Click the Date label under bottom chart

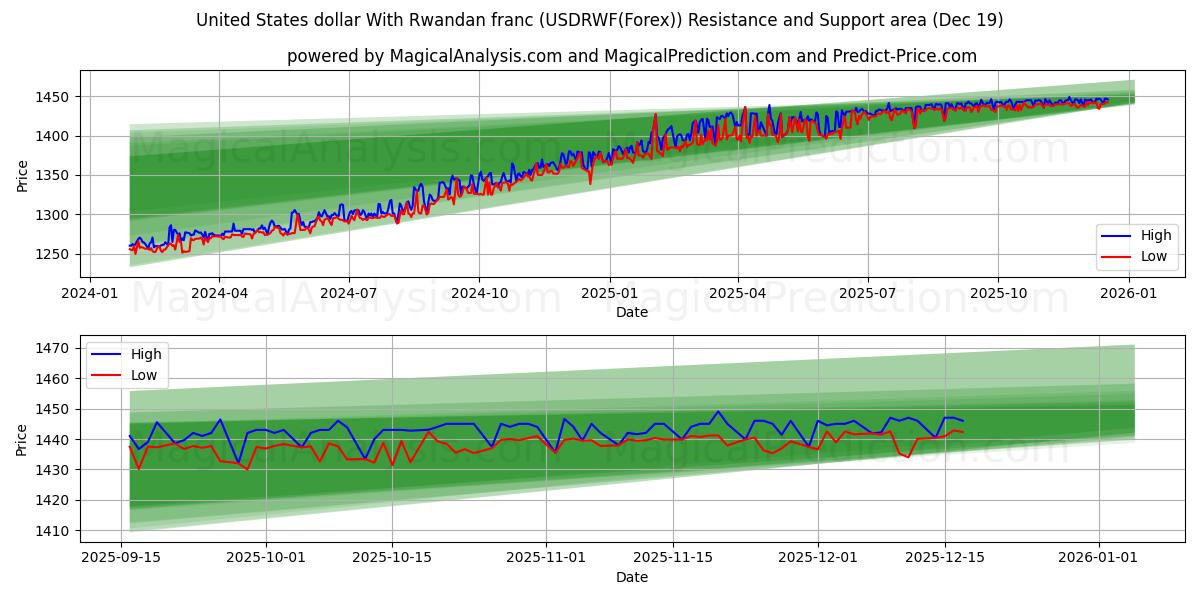point(634,577)
